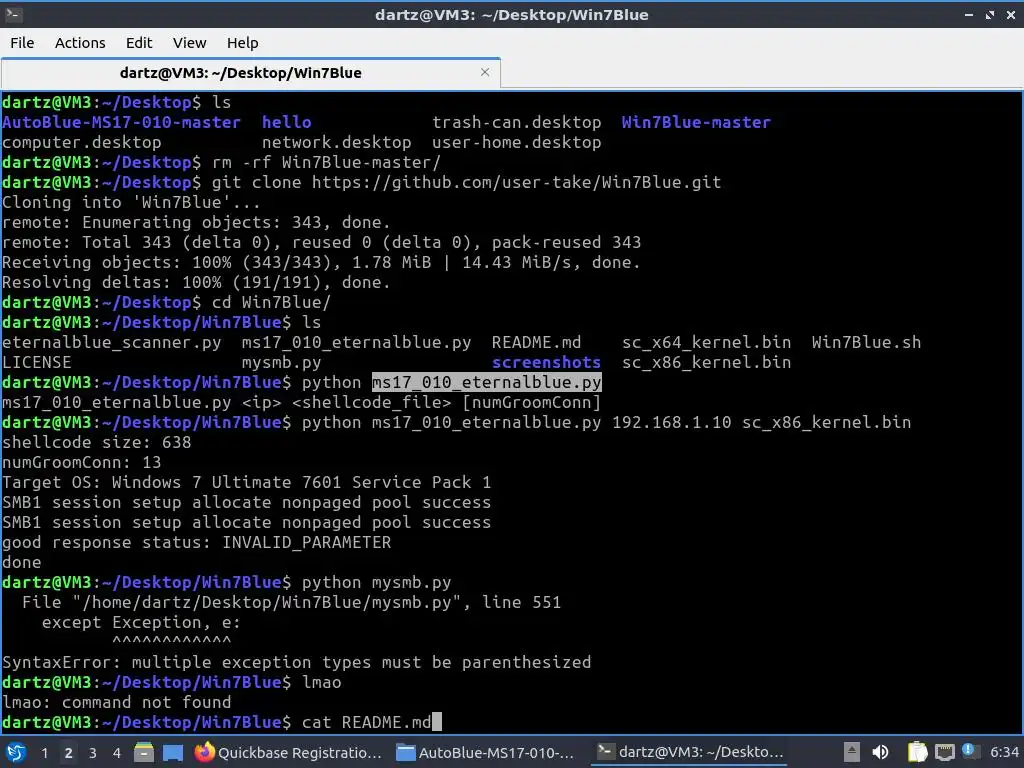
Task: Open the View menu
Action: [x=189, y=42]
